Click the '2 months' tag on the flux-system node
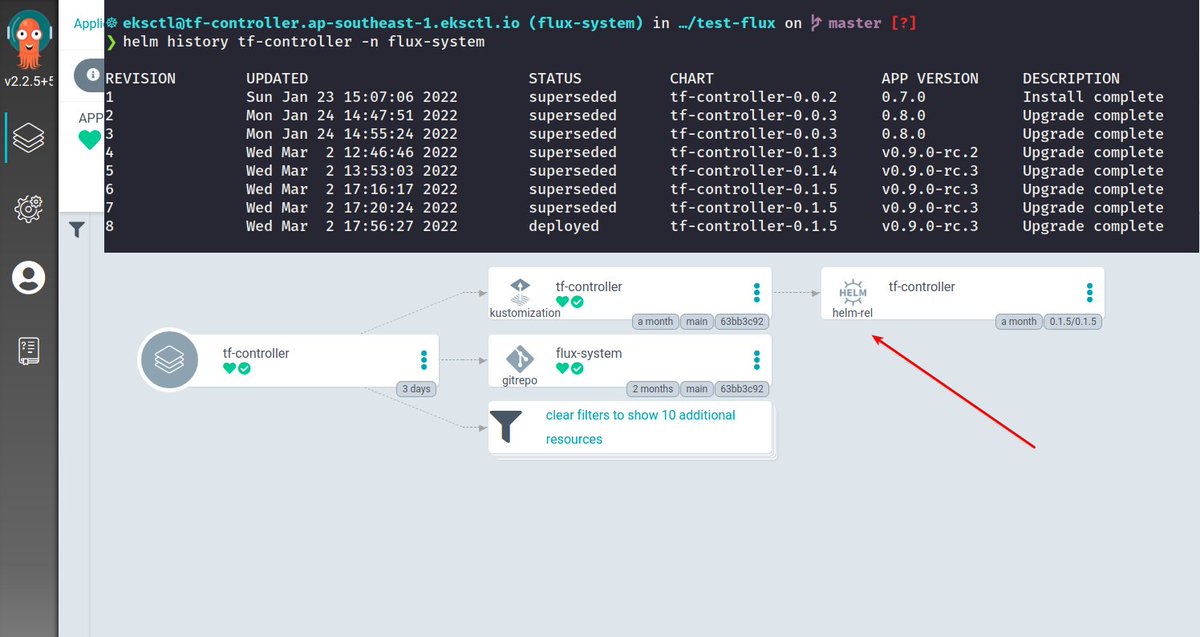This screenshot has height=637, width=1200. coord(652,389)
